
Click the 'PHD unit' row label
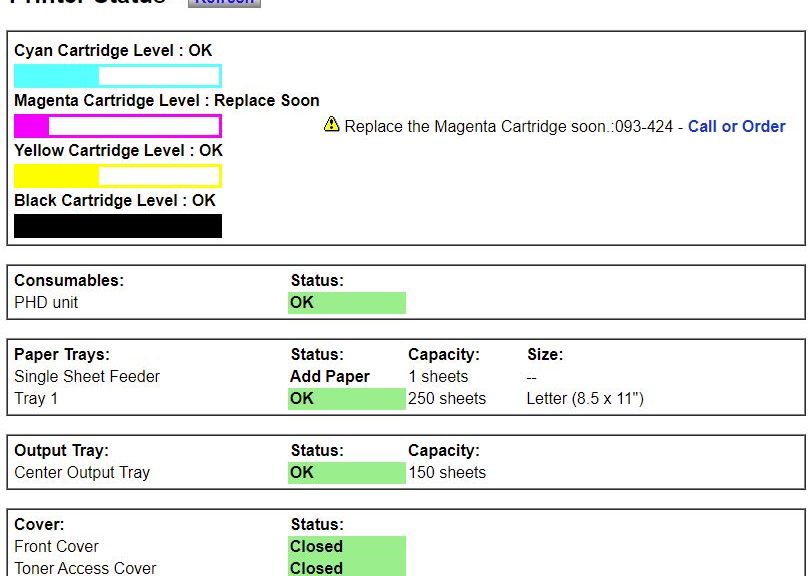tap(46, 302)
